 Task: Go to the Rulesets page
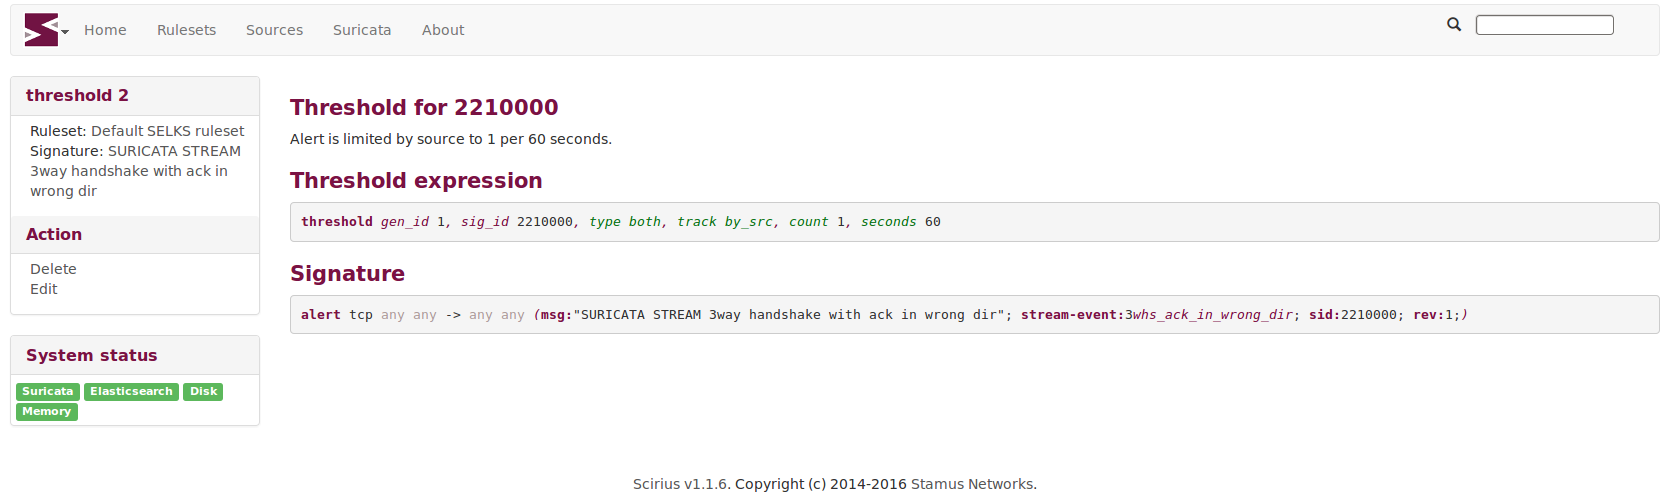[x=186, y=30]
